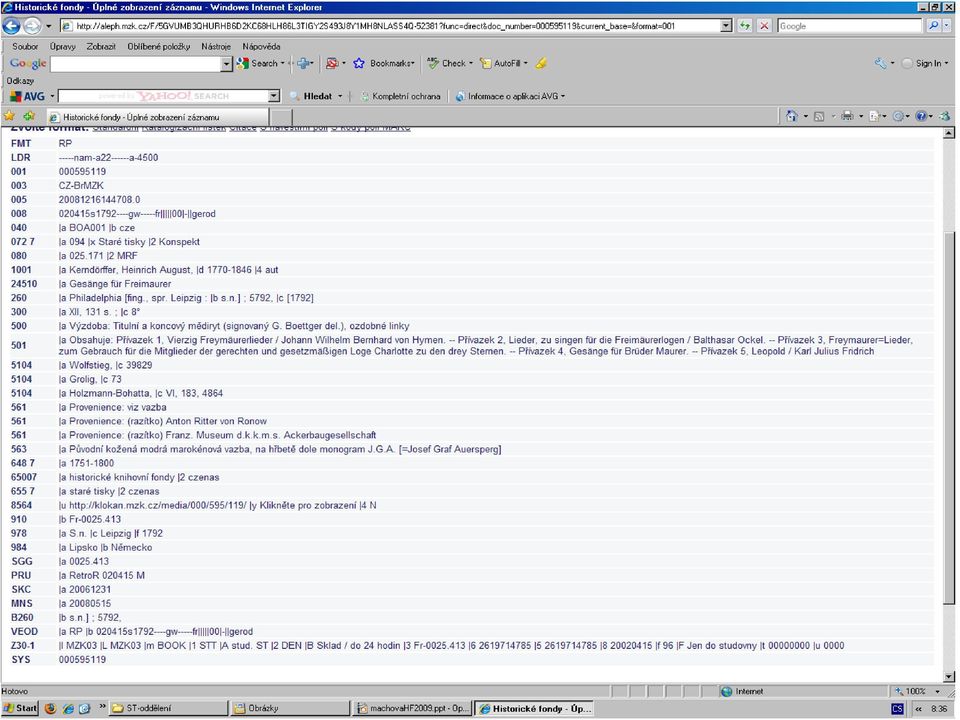
Task: Click the Check spelling toolbar button
Action: coord(447,63)
